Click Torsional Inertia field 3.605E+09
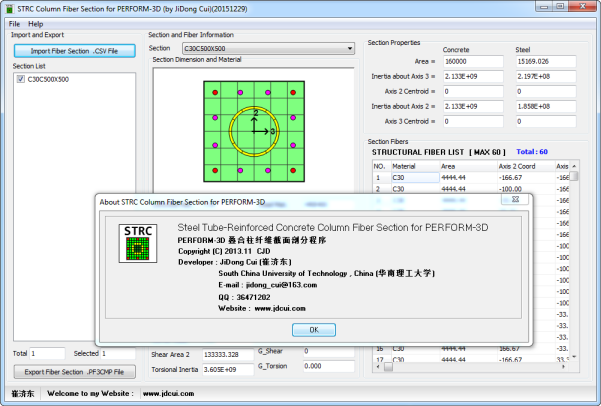This screenshot has height=406, width=601. 228,370
